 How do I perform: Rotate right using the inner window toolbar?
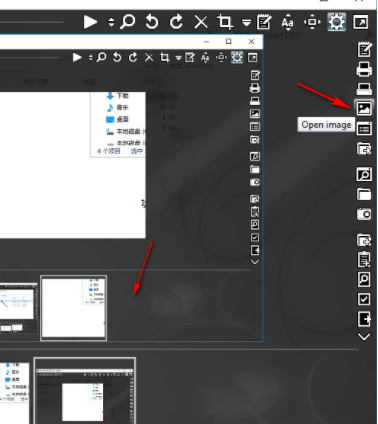(x=133, y=57)
